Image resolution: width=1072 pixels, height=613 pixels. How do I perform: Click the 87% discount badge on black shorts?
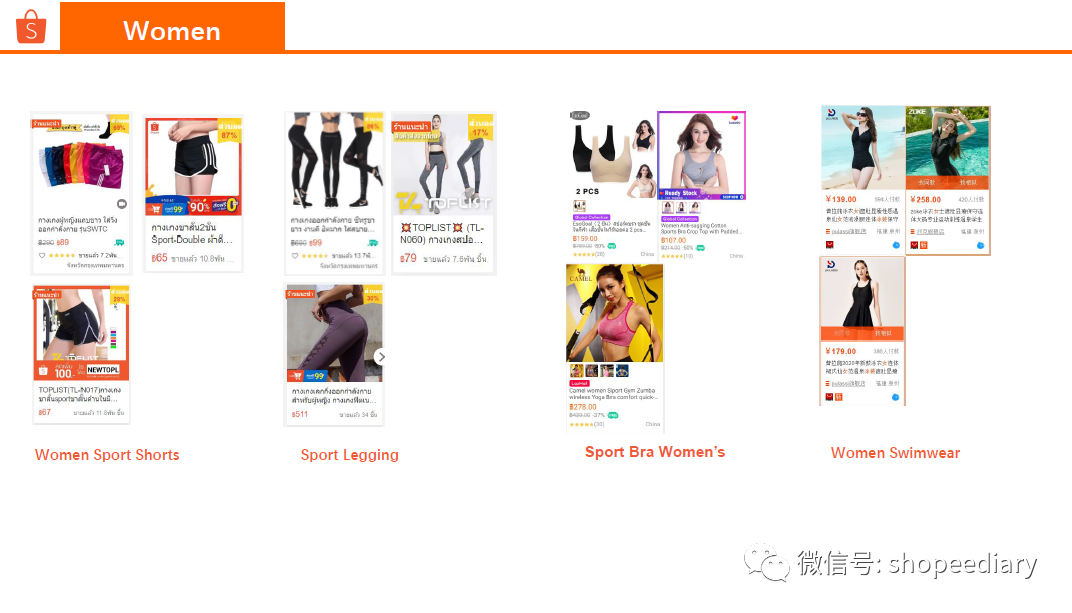click(229, 131)
